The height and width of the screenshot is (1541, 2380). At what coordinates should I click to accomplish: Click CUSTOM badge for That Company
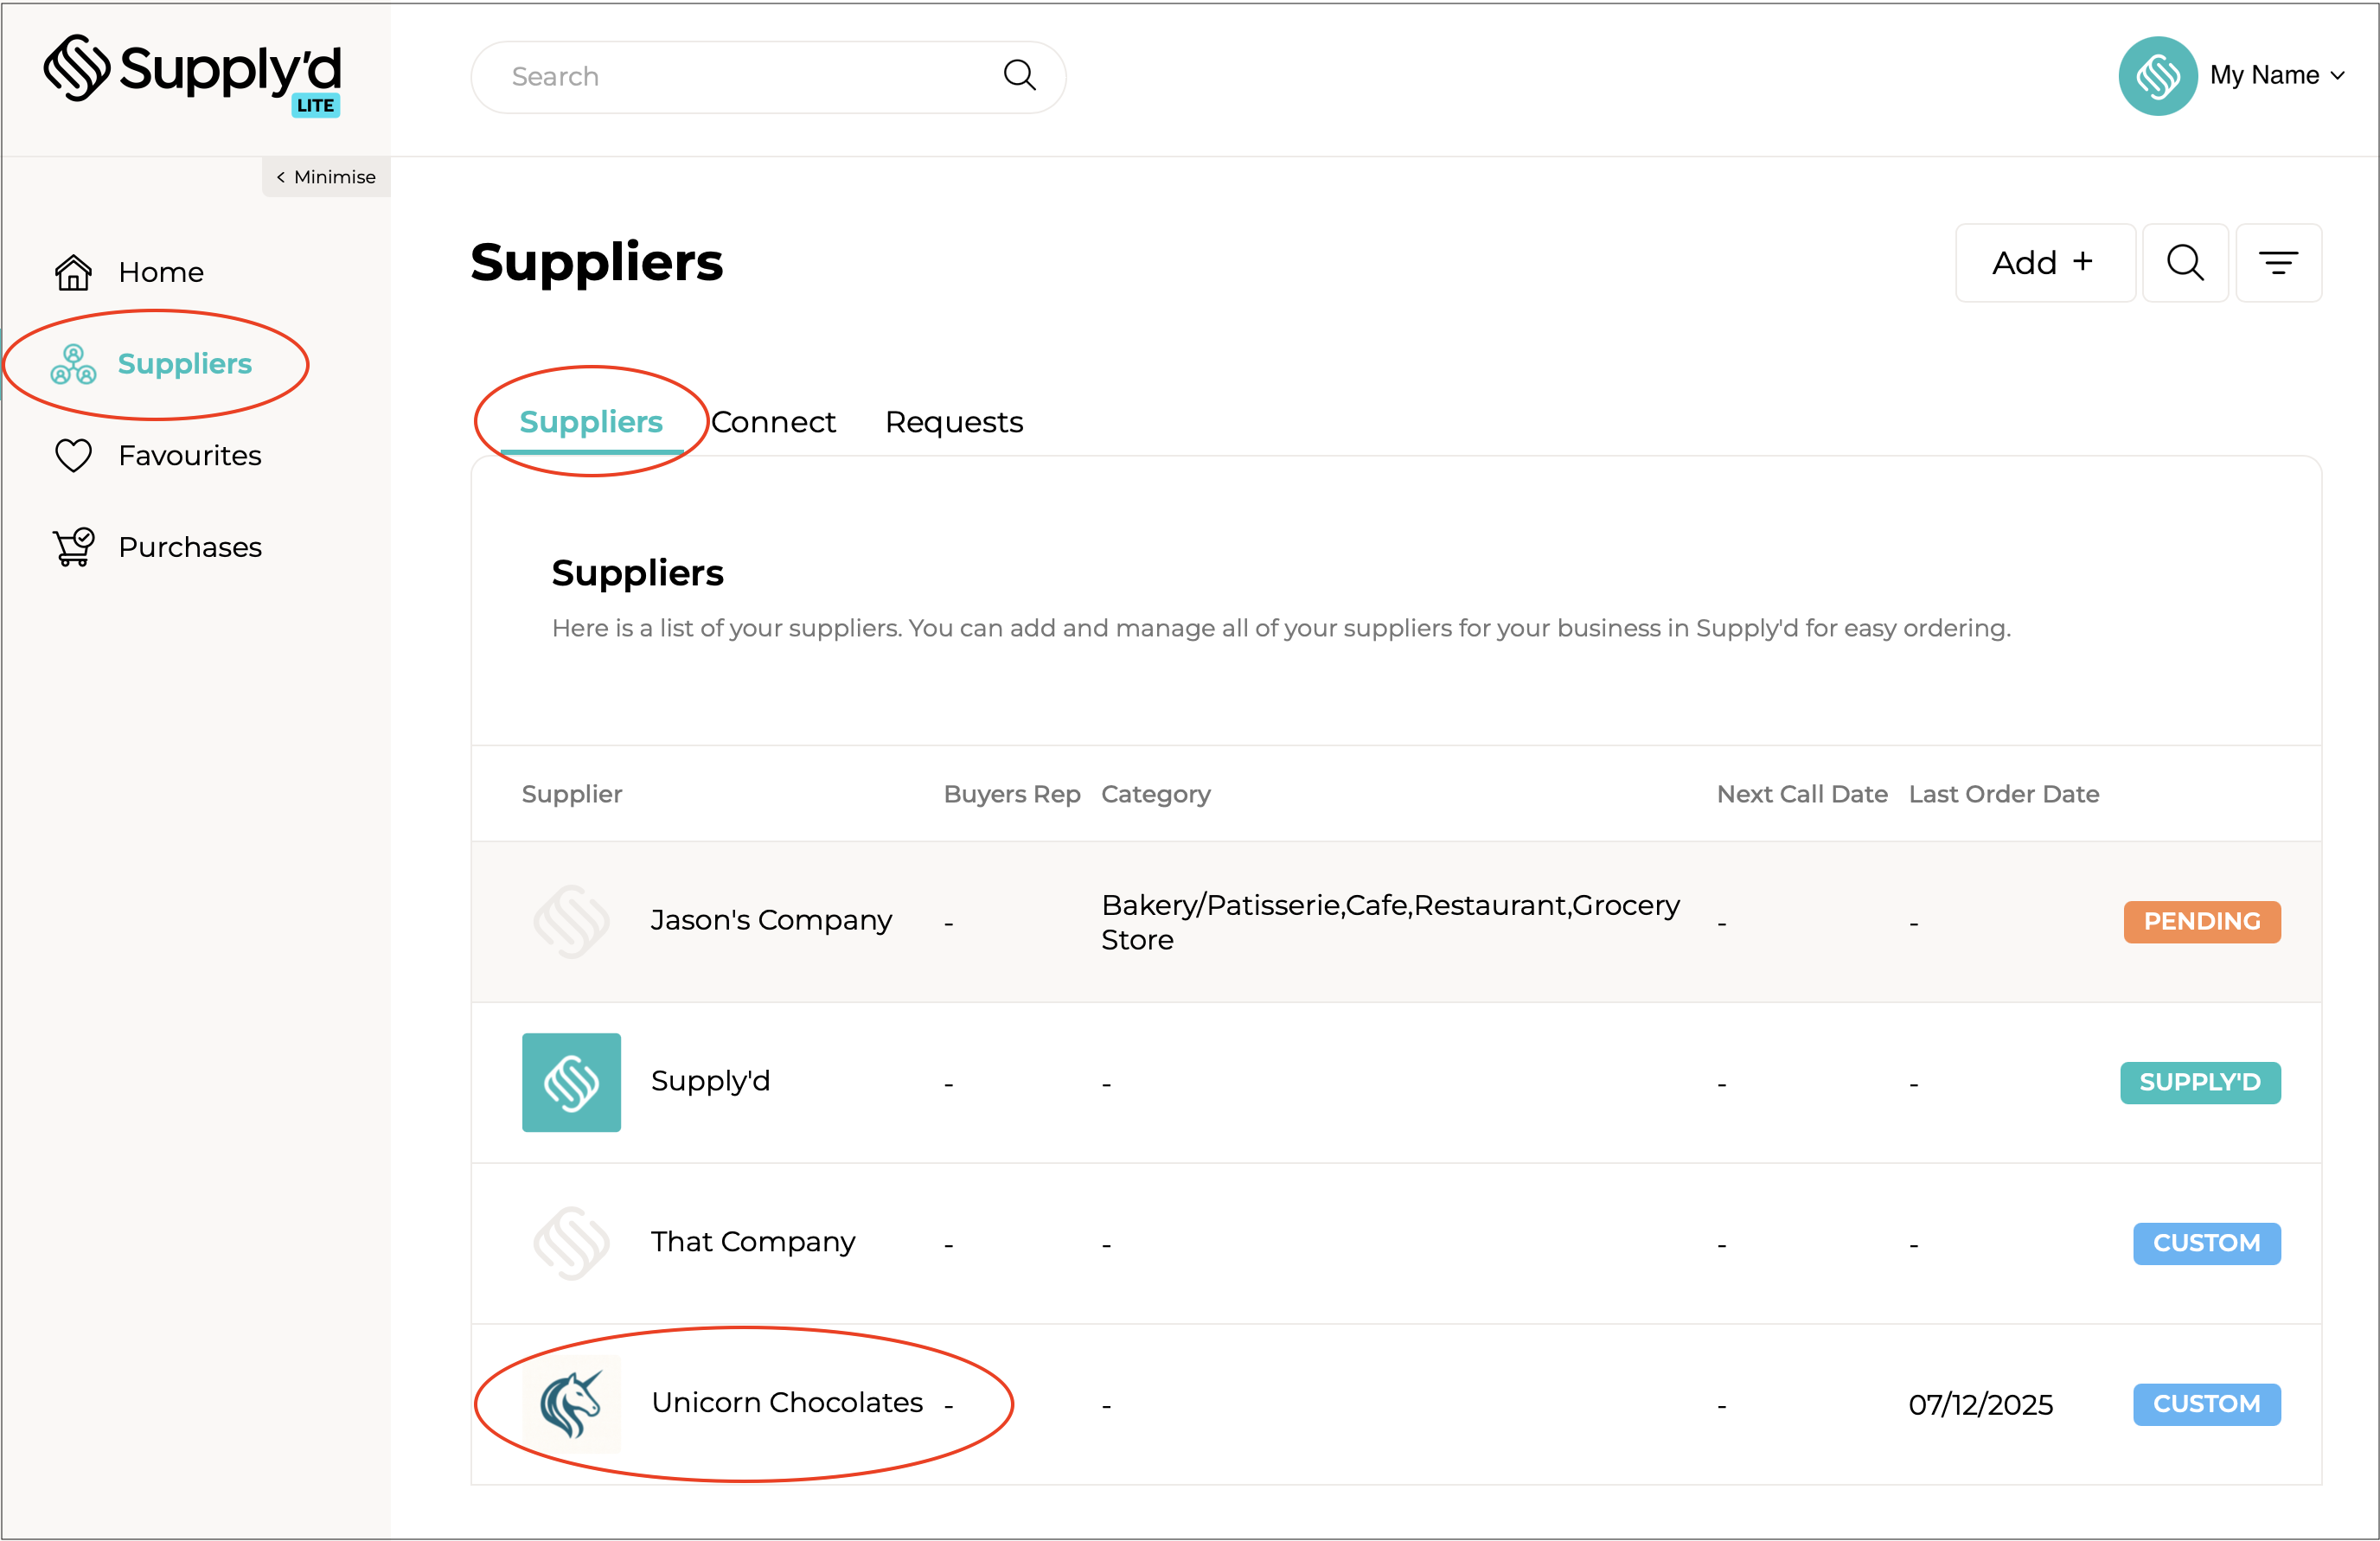pos(2205,1243)
